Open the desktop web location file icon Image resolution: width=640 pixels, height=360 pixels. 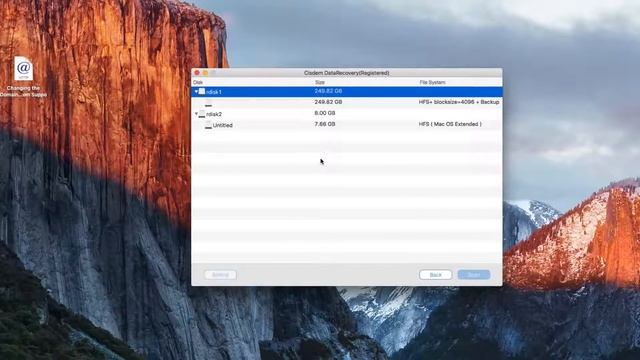(x=24, y=69)
